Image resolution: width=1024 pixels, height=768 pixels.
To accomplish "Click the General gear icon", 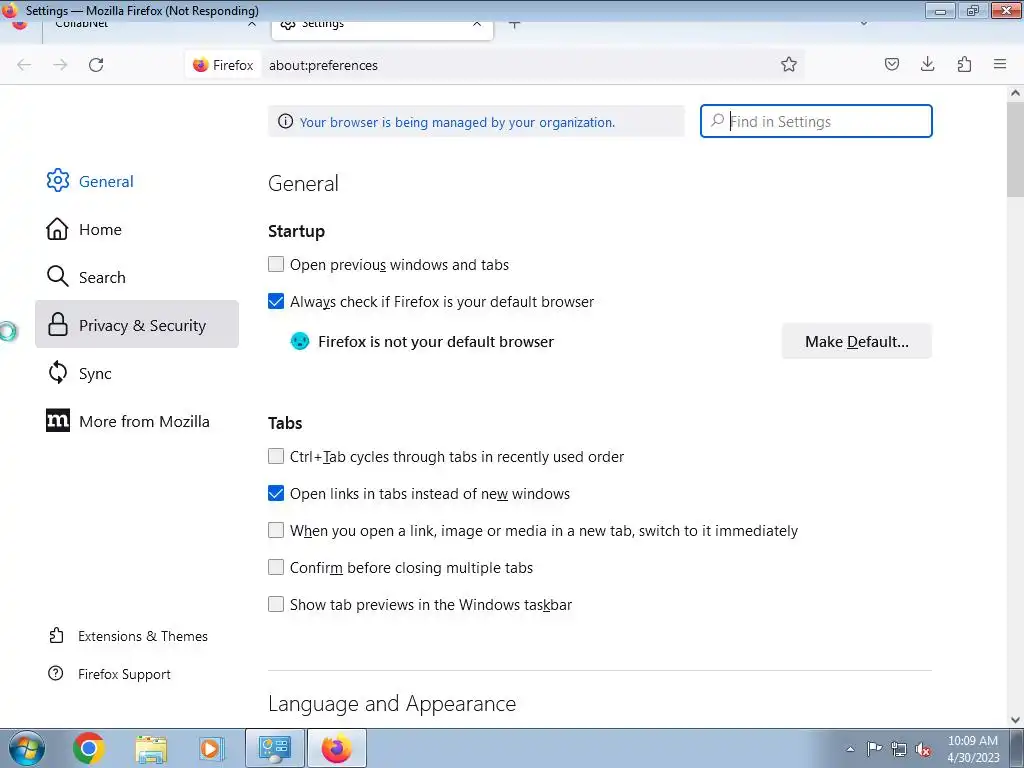I will 57,181.
